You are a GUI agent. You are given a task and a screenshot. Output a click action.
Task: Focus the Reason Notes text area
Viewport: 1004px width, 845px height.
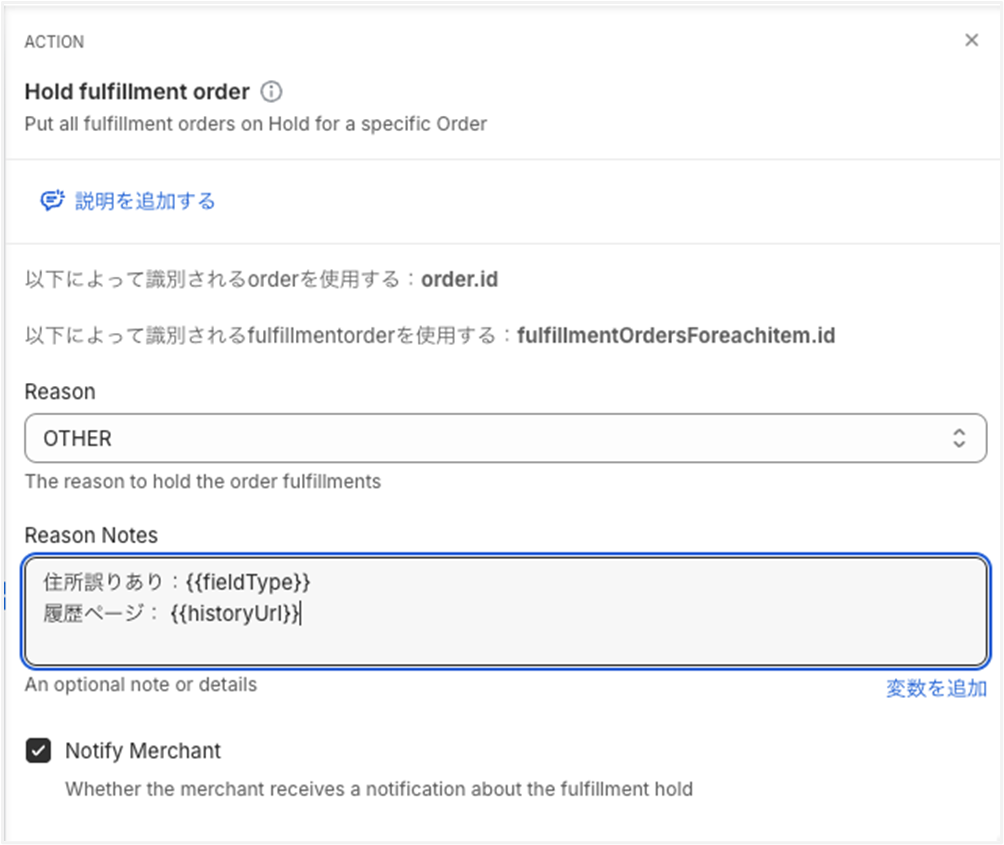(x=505, y=640)
